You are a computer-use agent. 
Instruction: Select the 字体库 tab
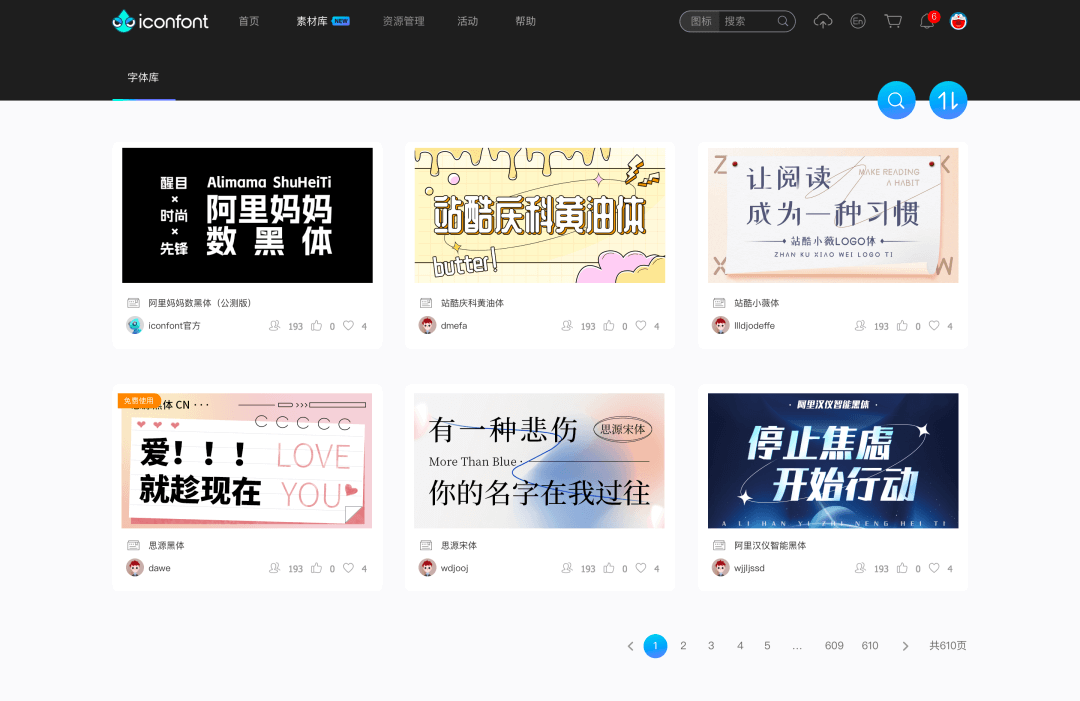click(x=143, y=77)
